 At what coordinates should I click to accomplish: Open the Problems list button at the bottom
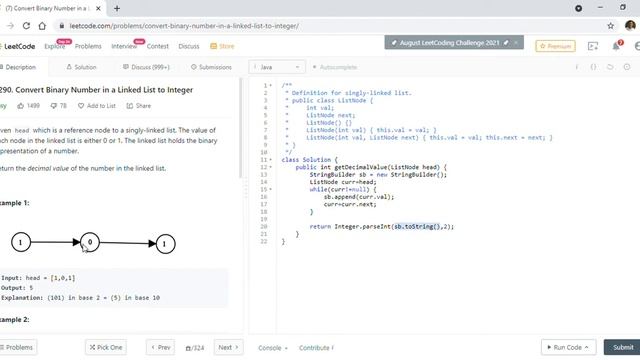pyautogui.click(x=18, y=347)
